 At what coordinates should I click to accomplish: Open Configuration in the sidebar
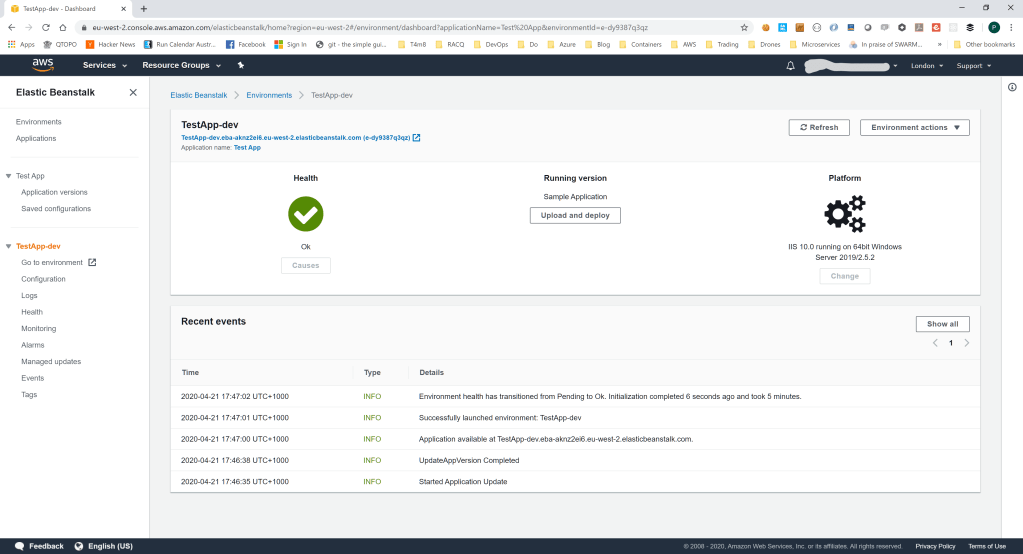[x=43, y=279]
